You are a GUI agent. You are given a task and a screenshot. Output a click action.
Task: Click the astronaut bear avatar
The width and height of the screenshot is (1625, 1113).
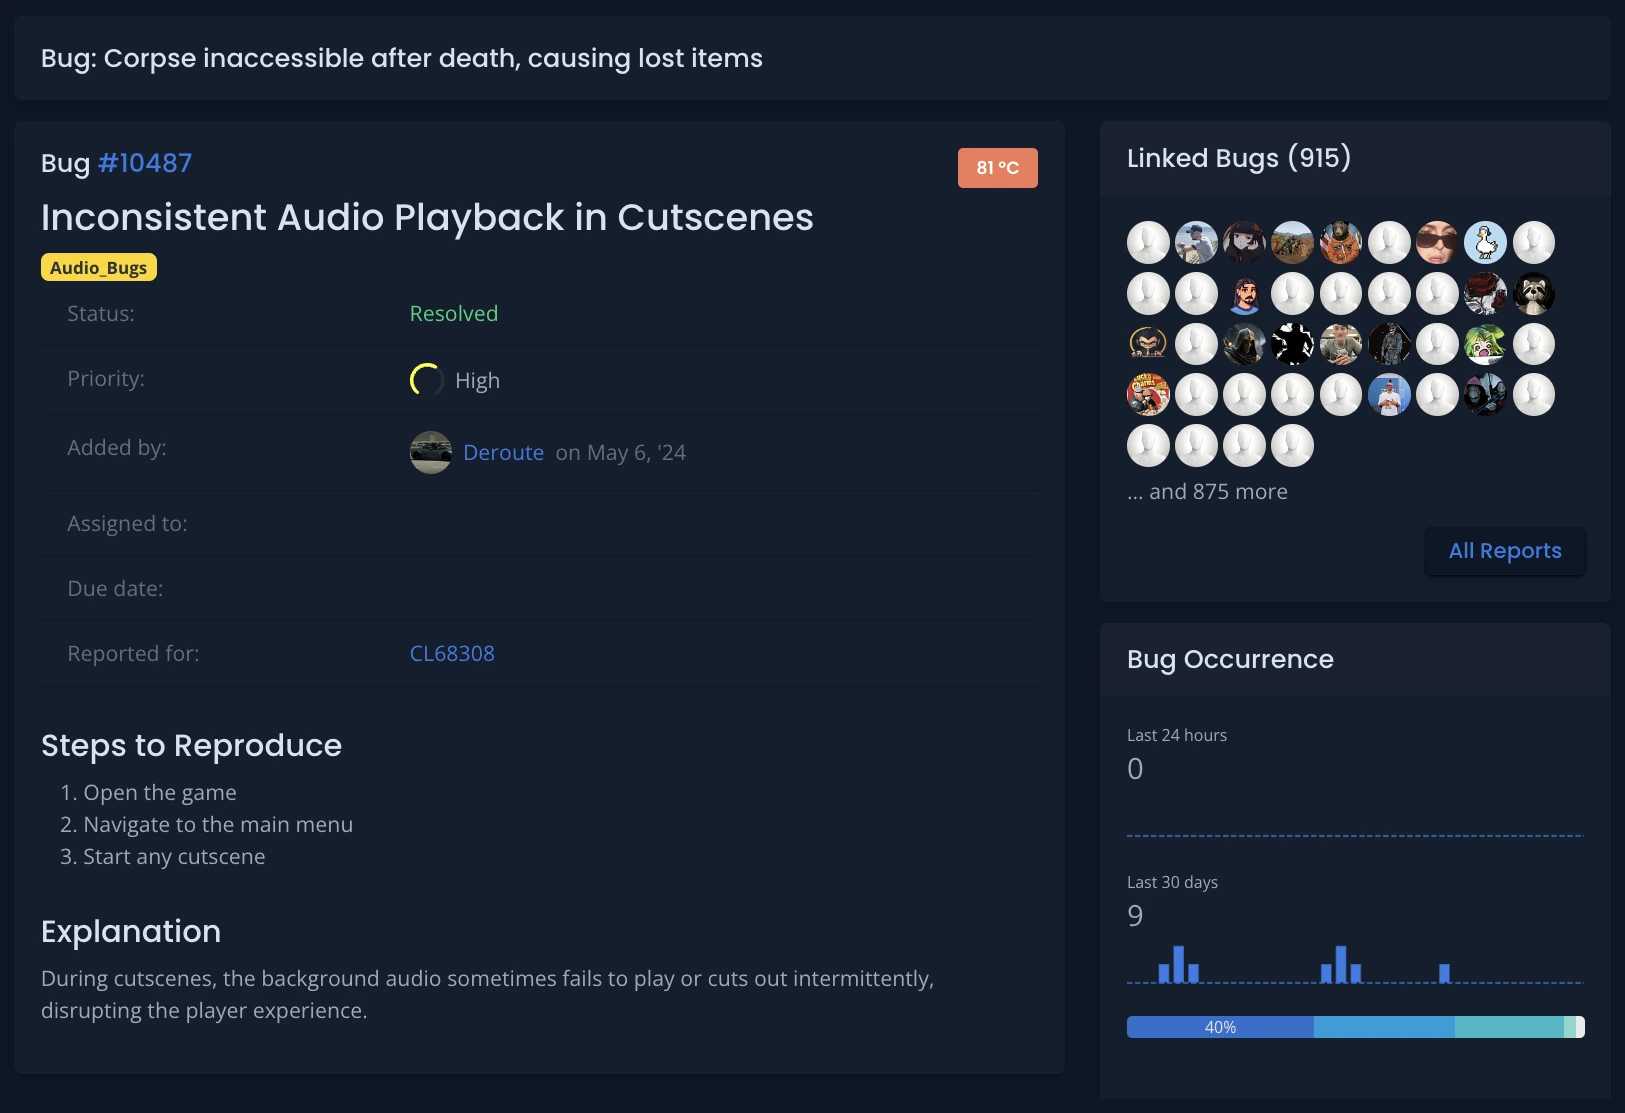[1341, 243]
